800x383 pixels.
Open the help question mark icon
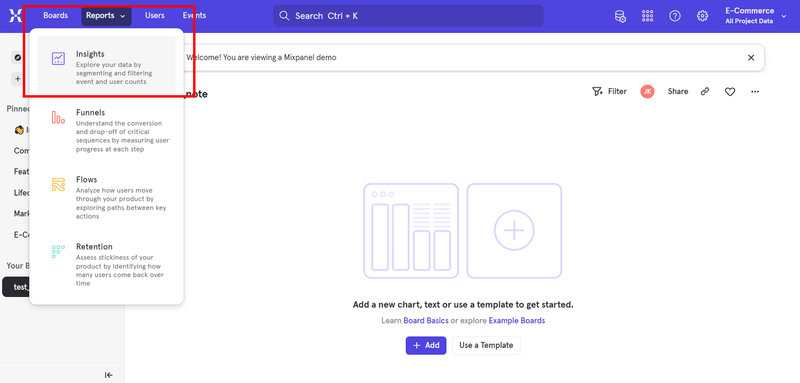coord(675,16)
